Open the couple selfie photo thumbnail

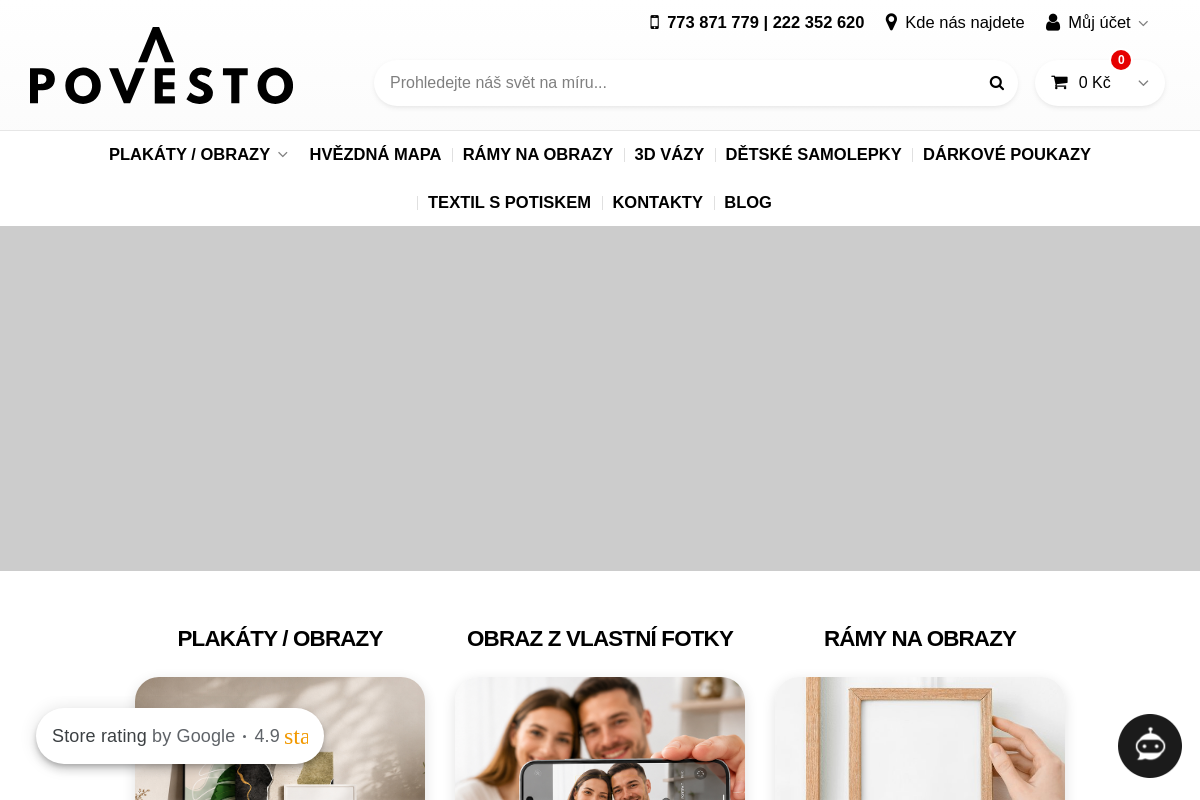(x=600, y=739)
